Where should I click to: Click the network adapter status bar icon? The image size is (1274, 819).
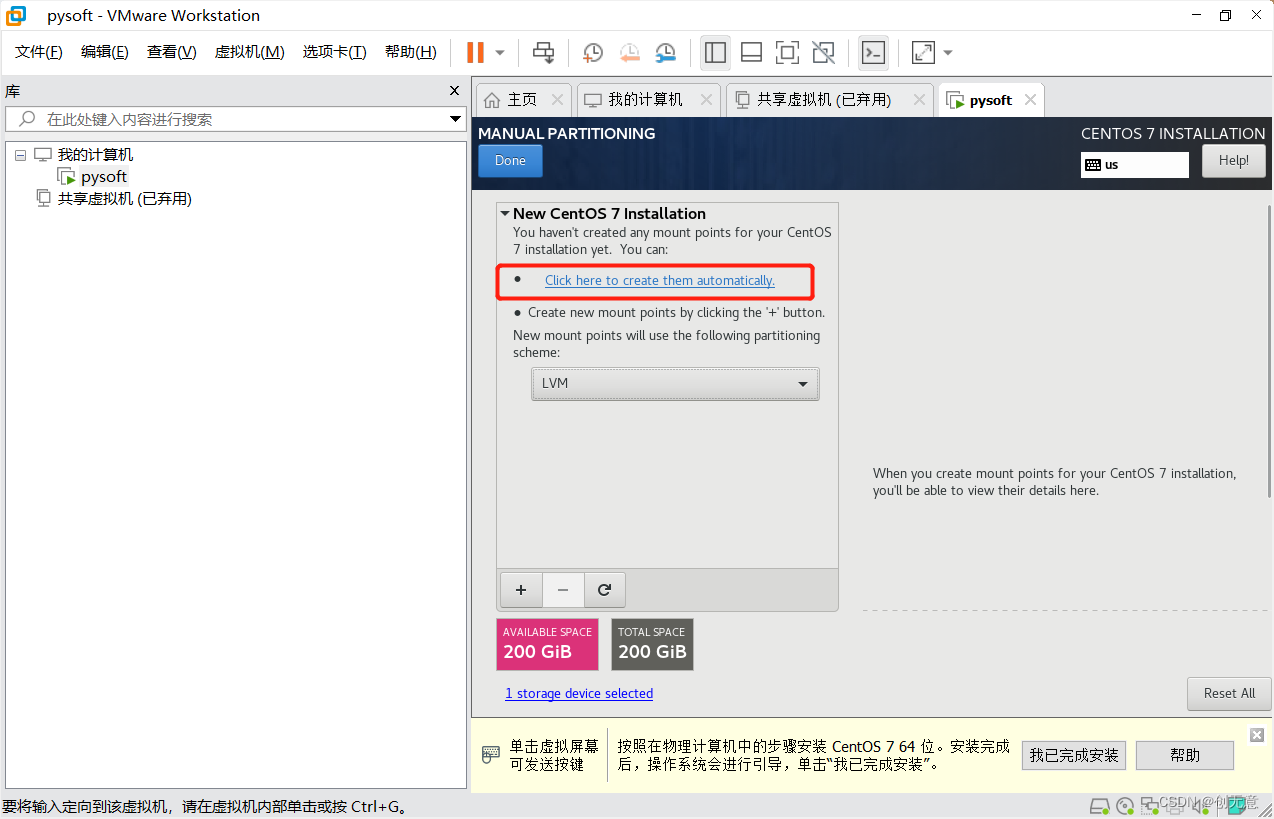coord(1149,806)
